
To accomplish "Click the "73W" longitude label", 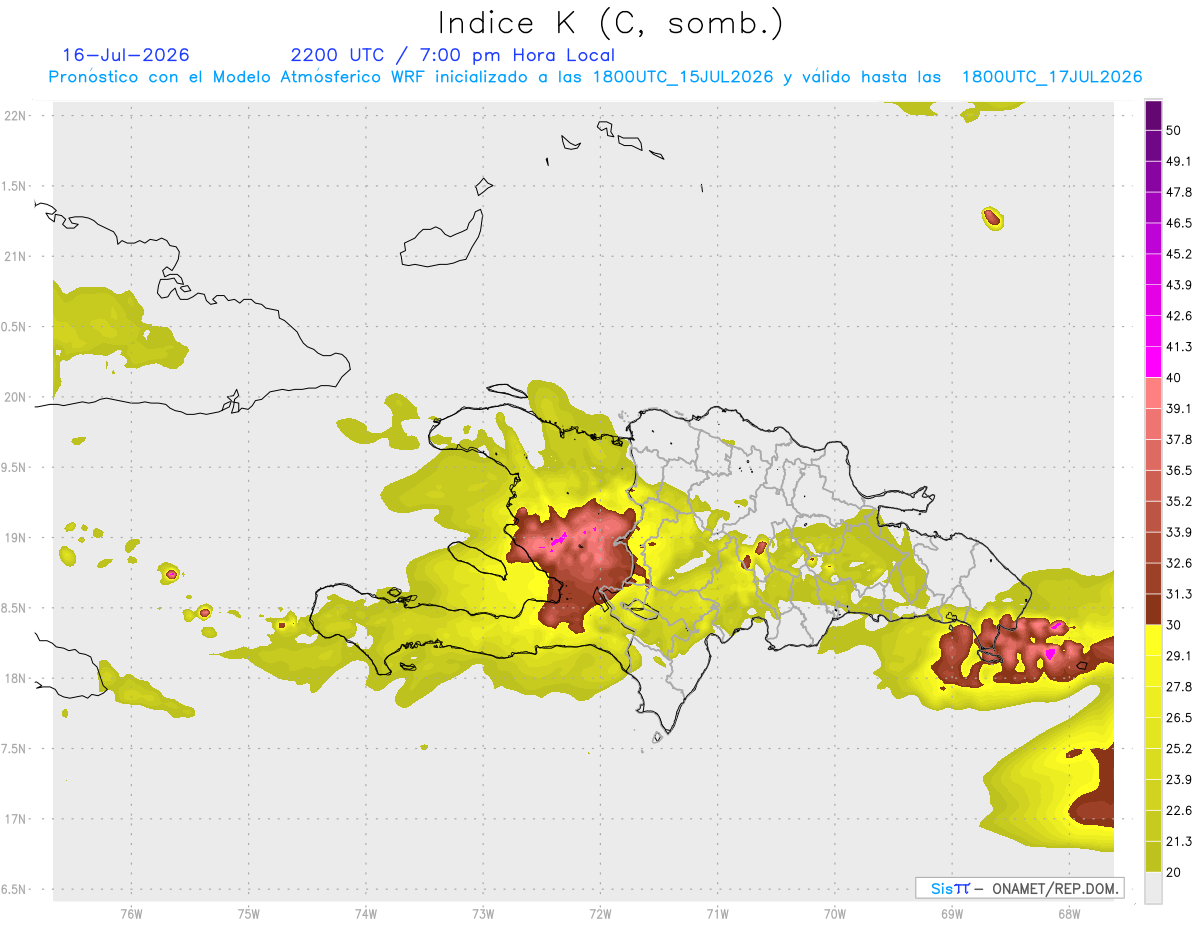I will (483, 914).
